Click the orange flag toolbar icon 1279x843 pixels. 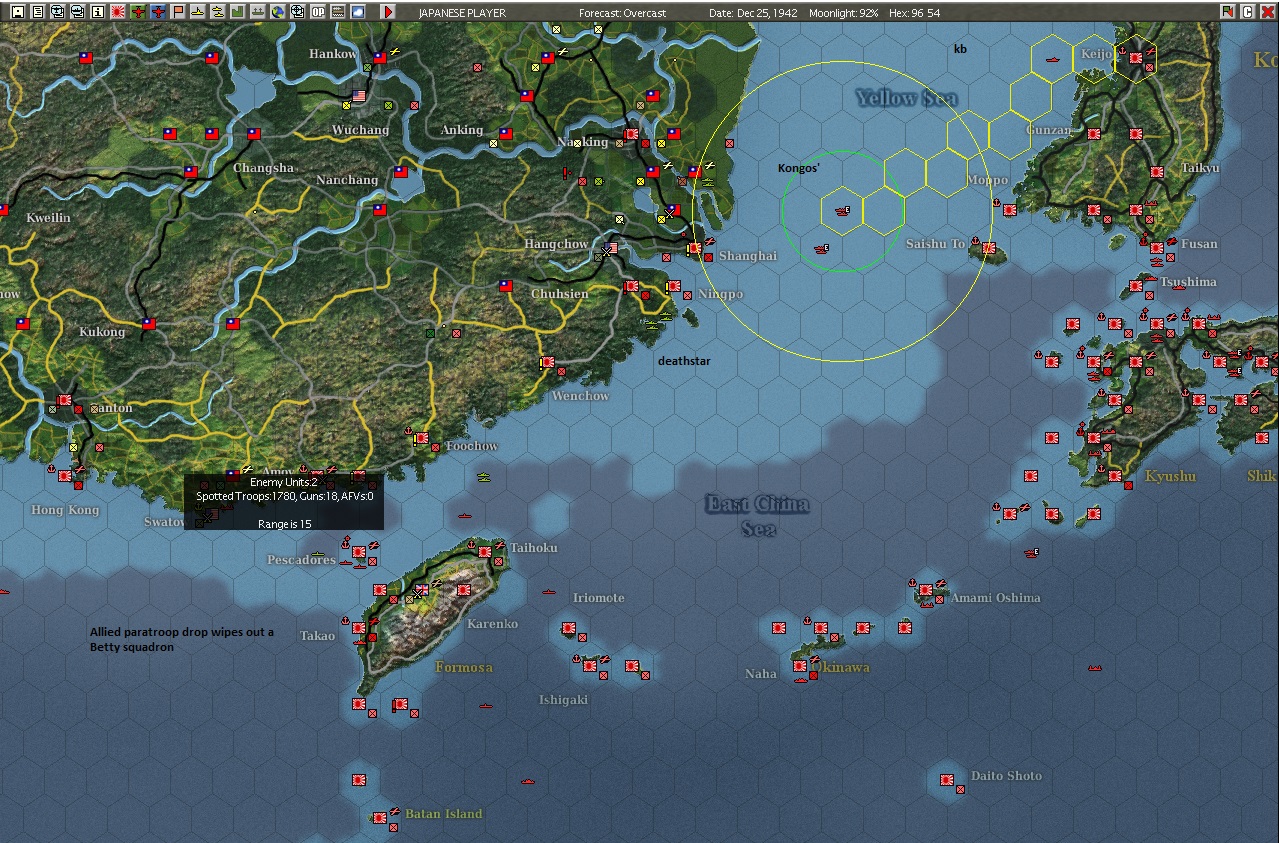coord(178,12)
